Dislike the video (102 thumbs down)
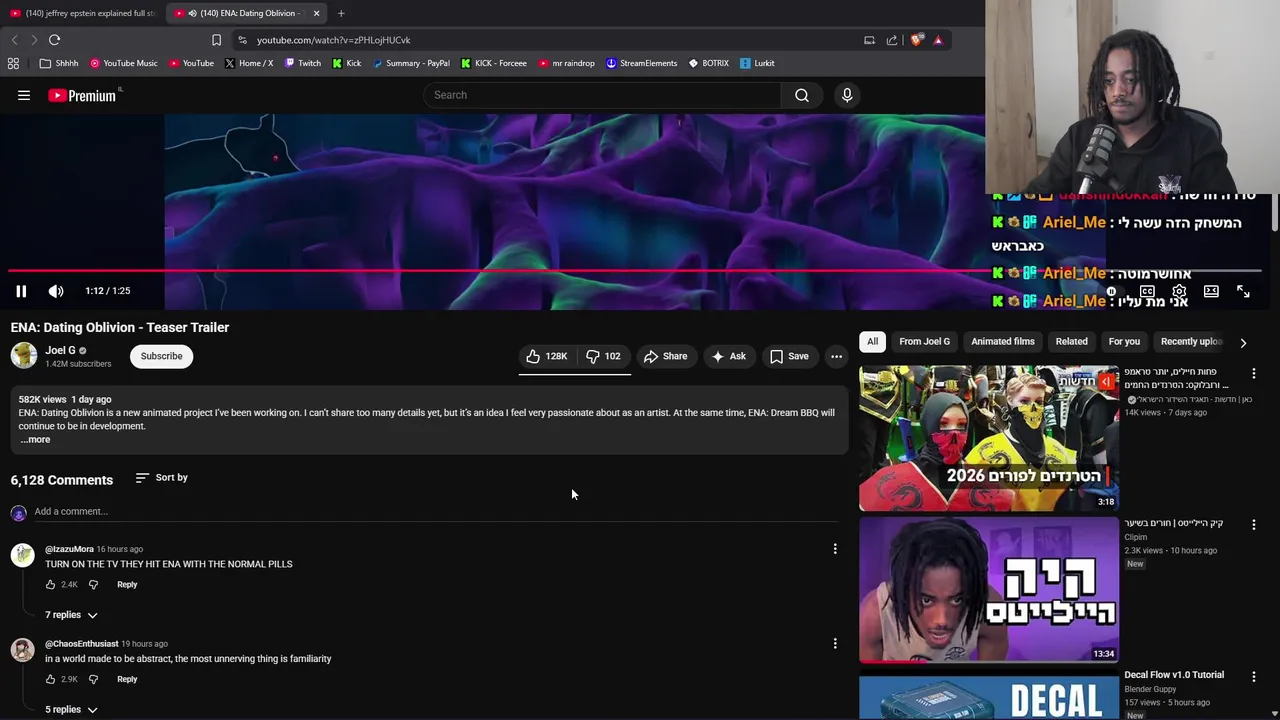The image size is (1280, 720). (x=603, y=356)
